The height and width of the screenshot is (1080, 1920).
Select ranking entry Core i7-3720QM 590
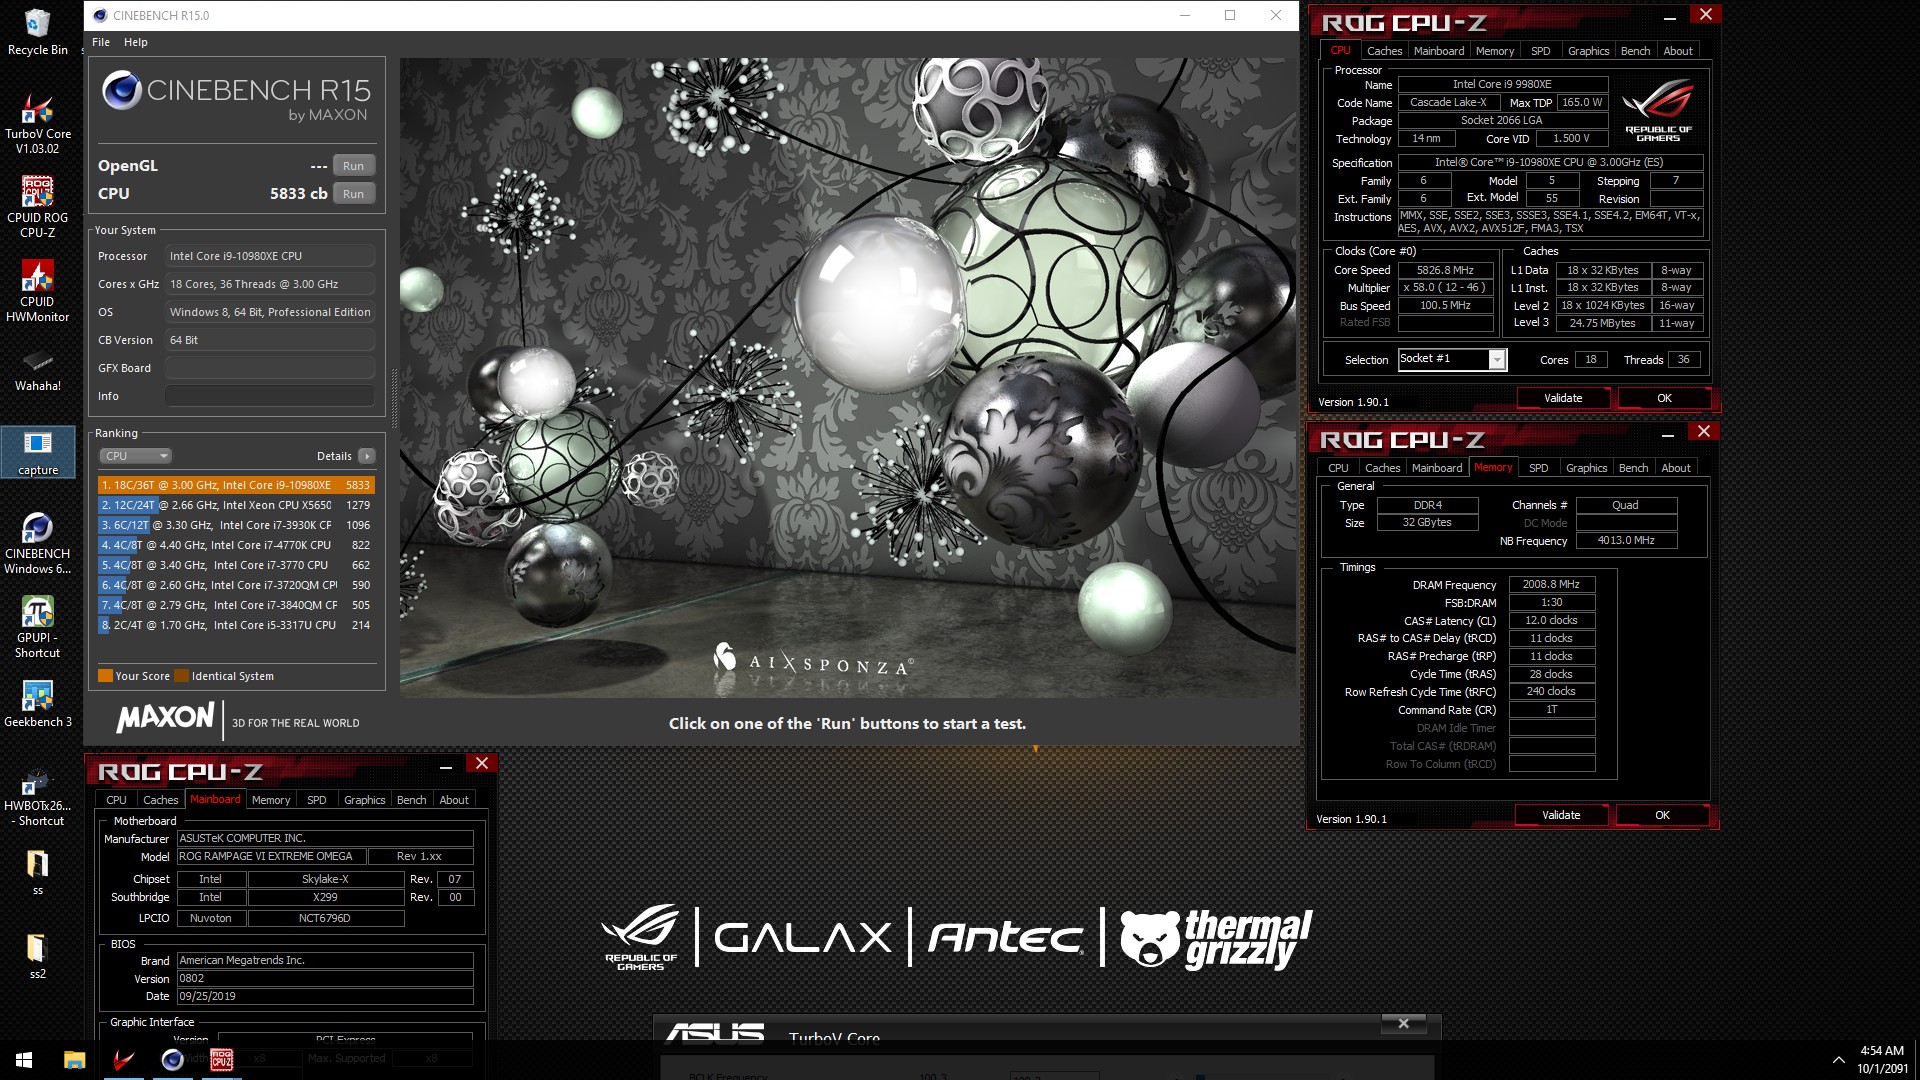236,585
